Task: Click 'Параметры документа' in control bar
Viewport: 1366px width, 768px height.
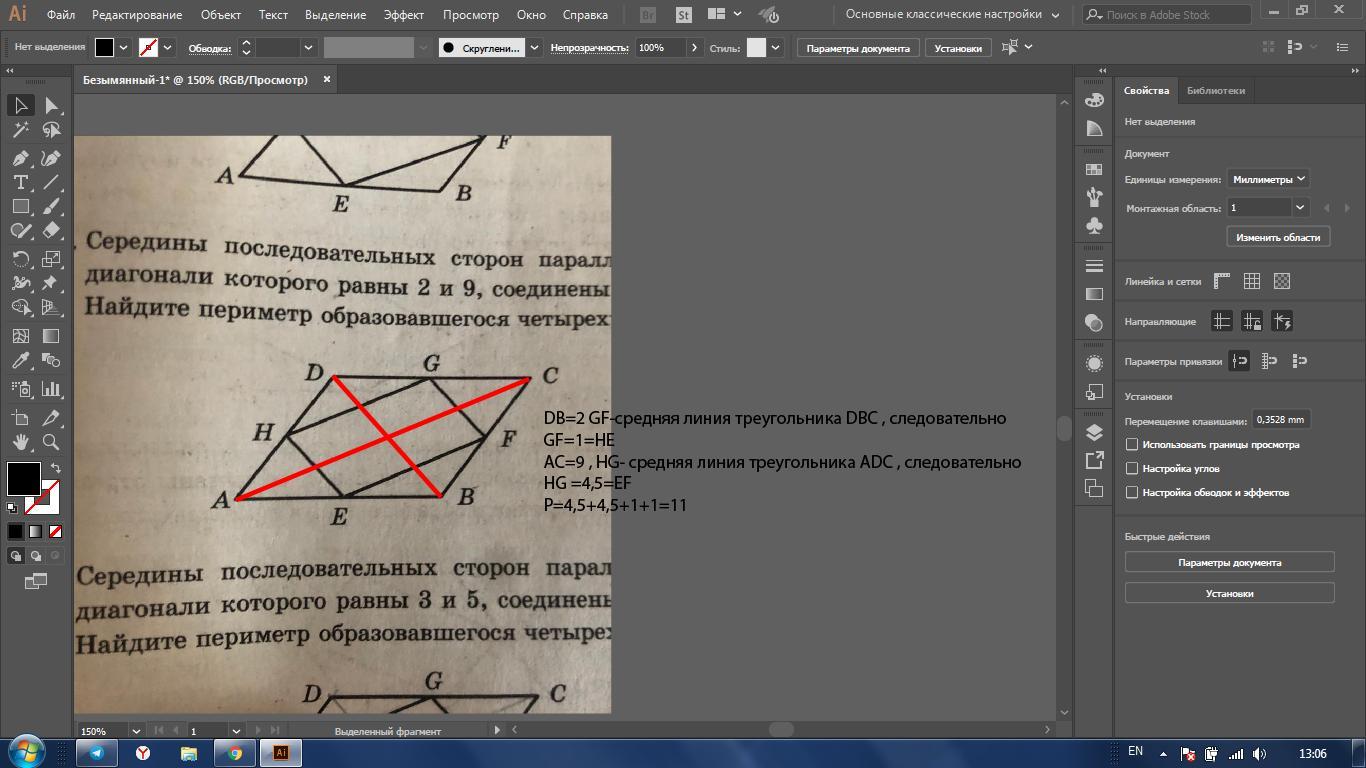Action: (x=858, y=48)
